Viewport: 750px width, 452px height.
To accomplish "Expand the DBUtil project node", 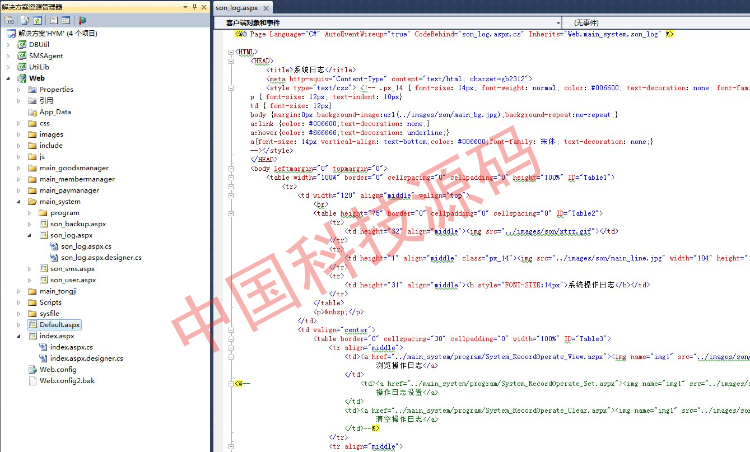I will 8,44.
